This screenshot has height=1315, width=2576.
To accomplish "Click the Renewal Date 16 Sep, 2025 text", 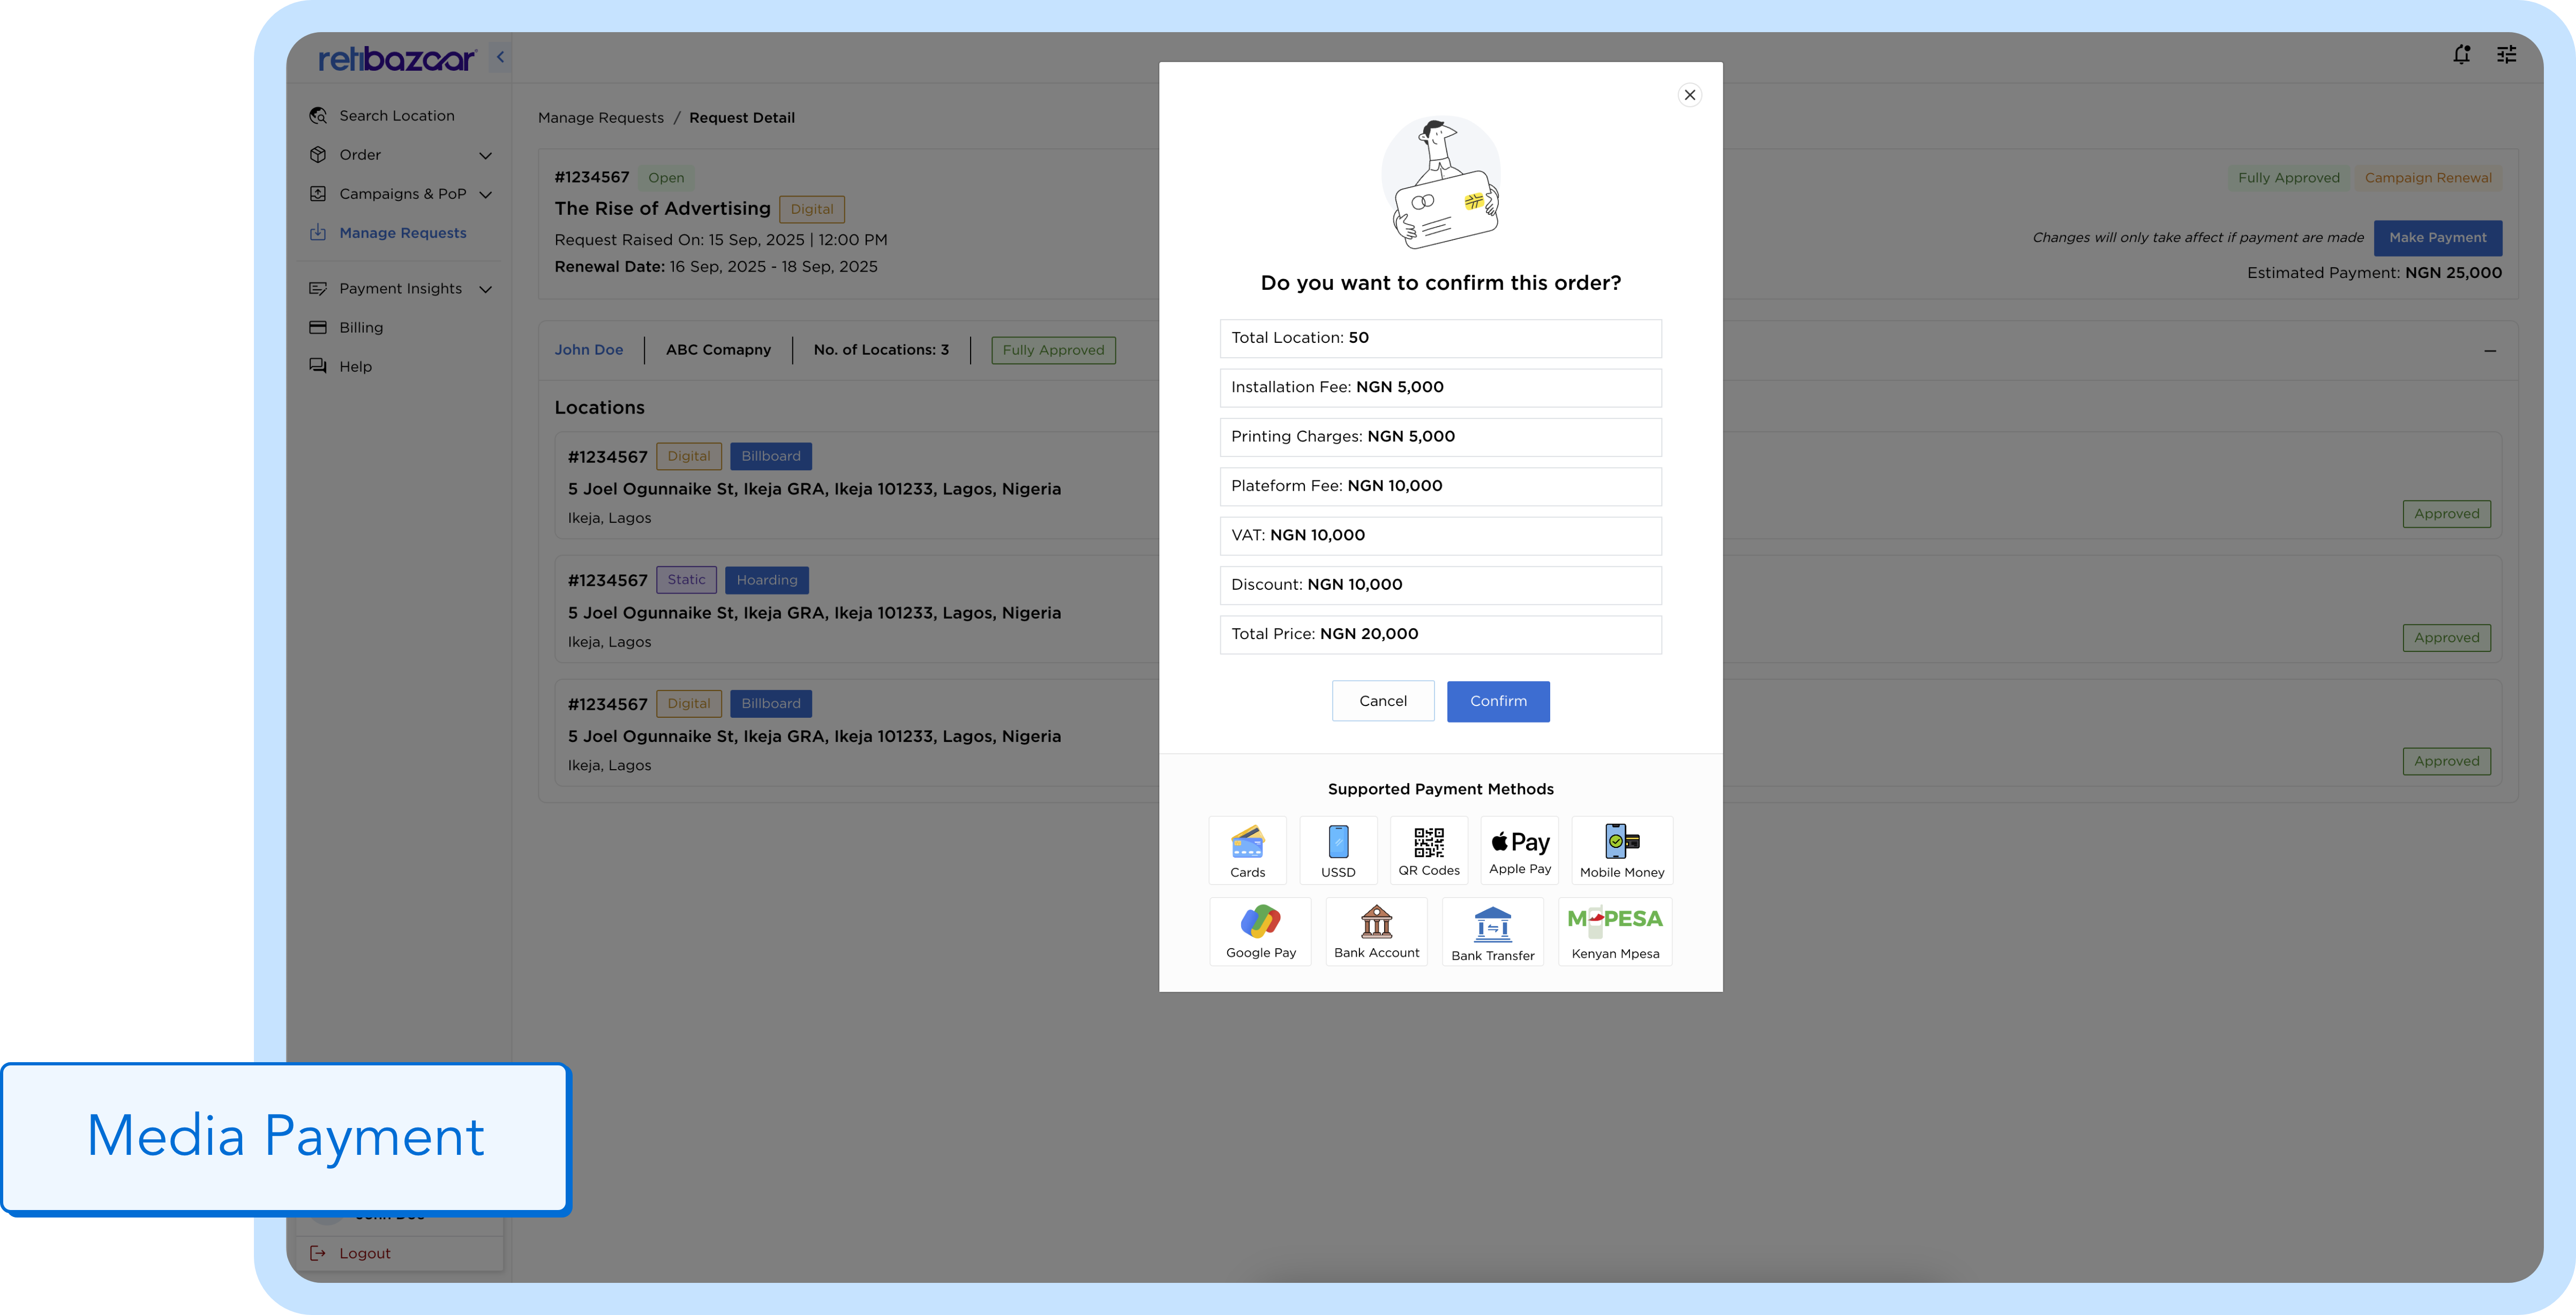I will 716,267.
